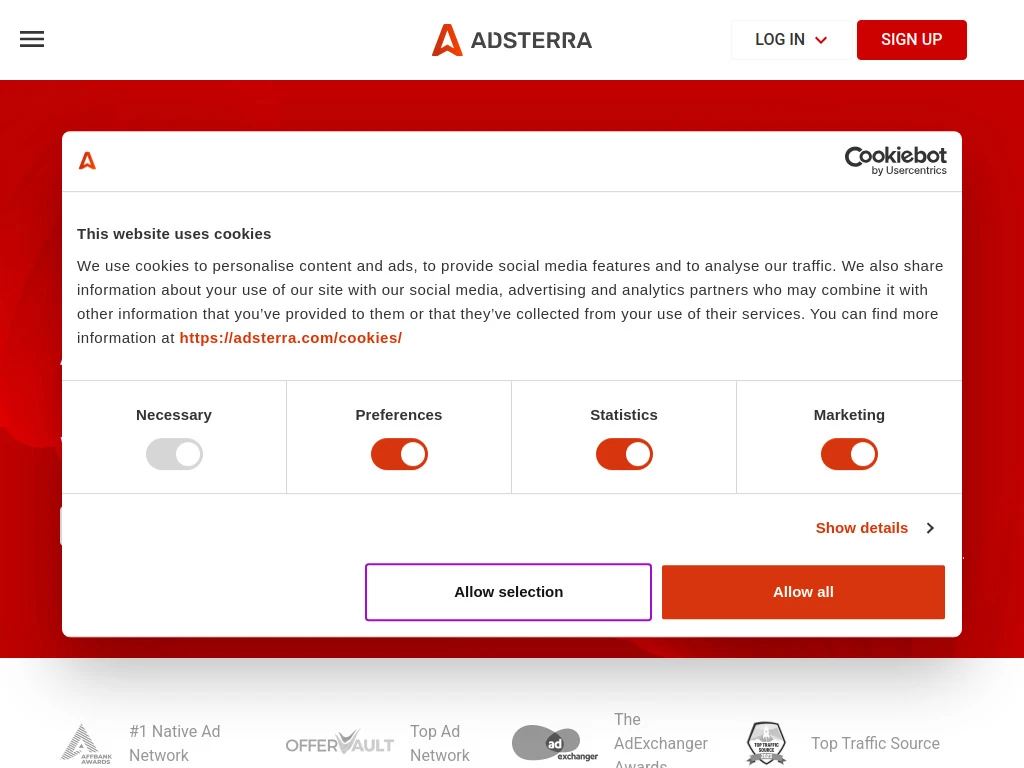Click the Cookiebot by Usercentrics logo
1024x768 pixels.
click(x=895, y=161)
